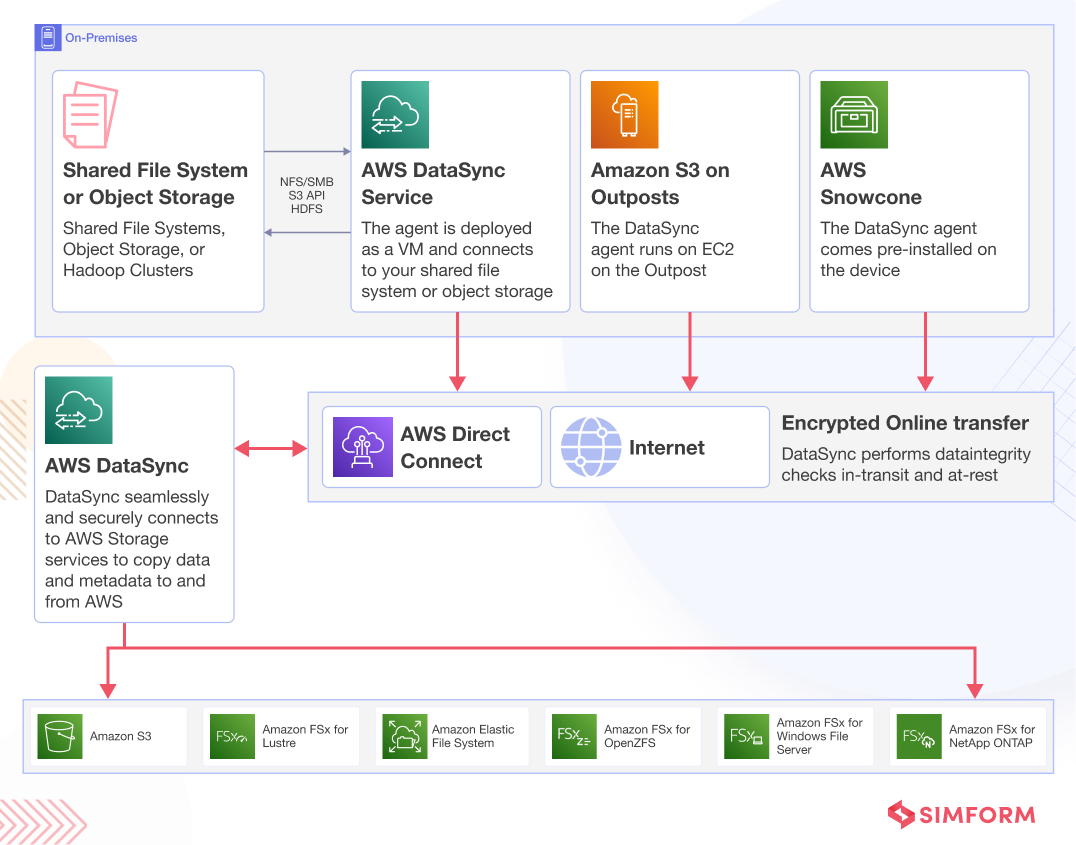Click the Hadoop Clusters description text
Screen dimensions: 1076x845
144,249
